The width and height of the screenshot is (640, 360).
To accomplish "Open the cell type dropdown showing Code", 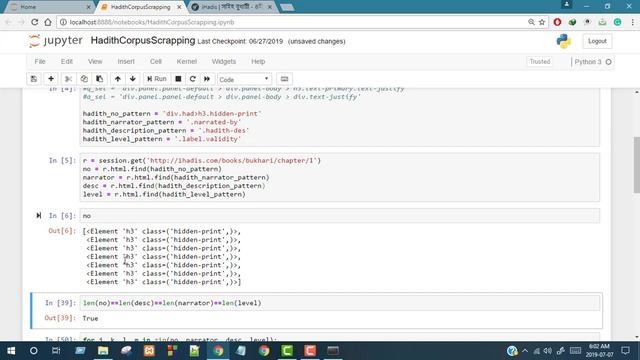I will point(244,79).
